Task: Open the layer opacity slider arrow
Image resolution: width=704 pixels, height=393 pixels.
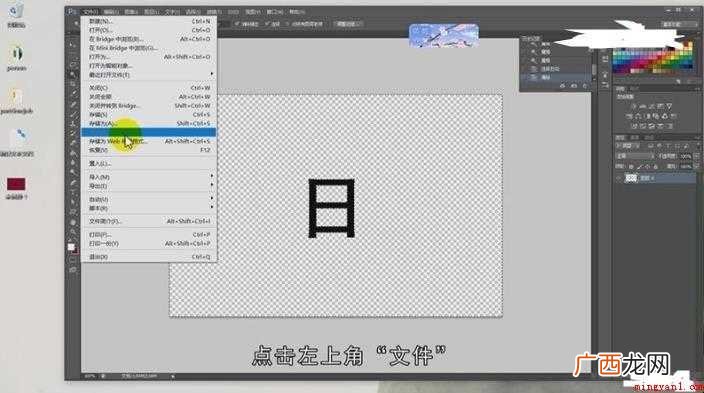Action: click(x=696, y=156)
